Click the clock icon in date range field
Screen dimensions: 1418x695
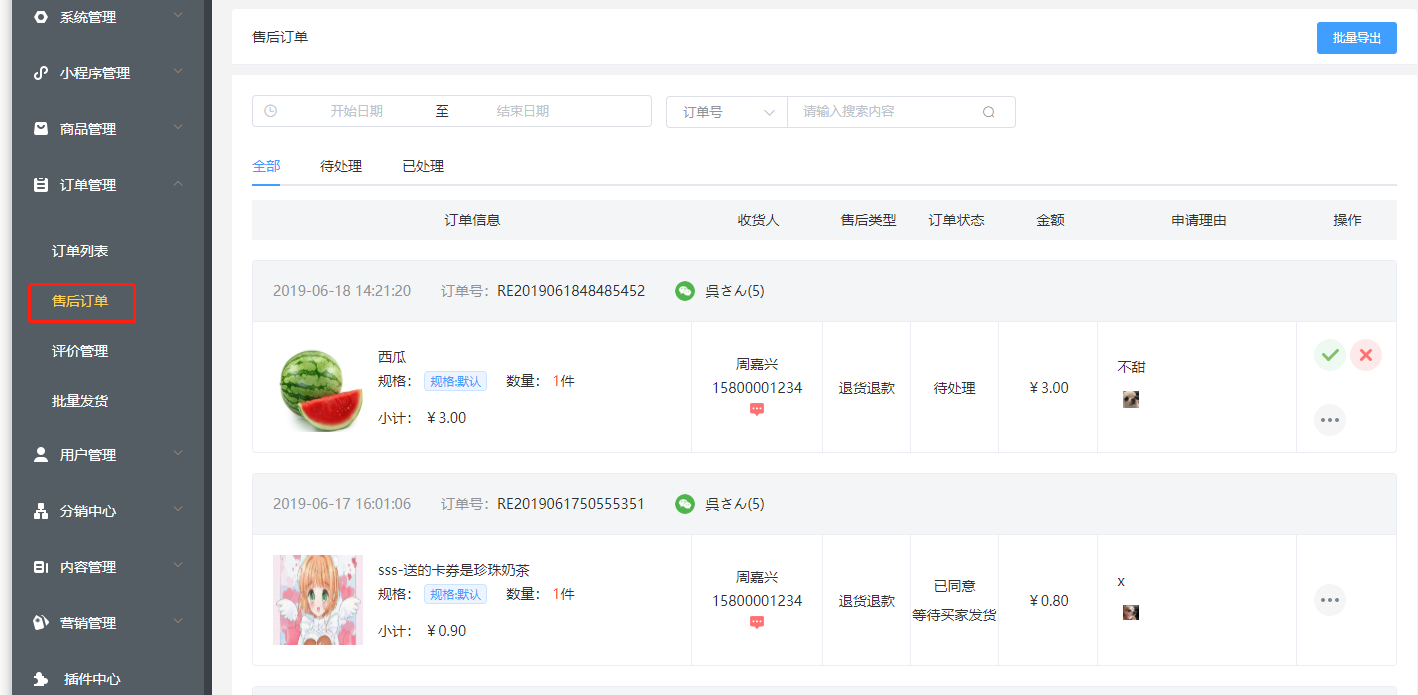pos(271,111)
